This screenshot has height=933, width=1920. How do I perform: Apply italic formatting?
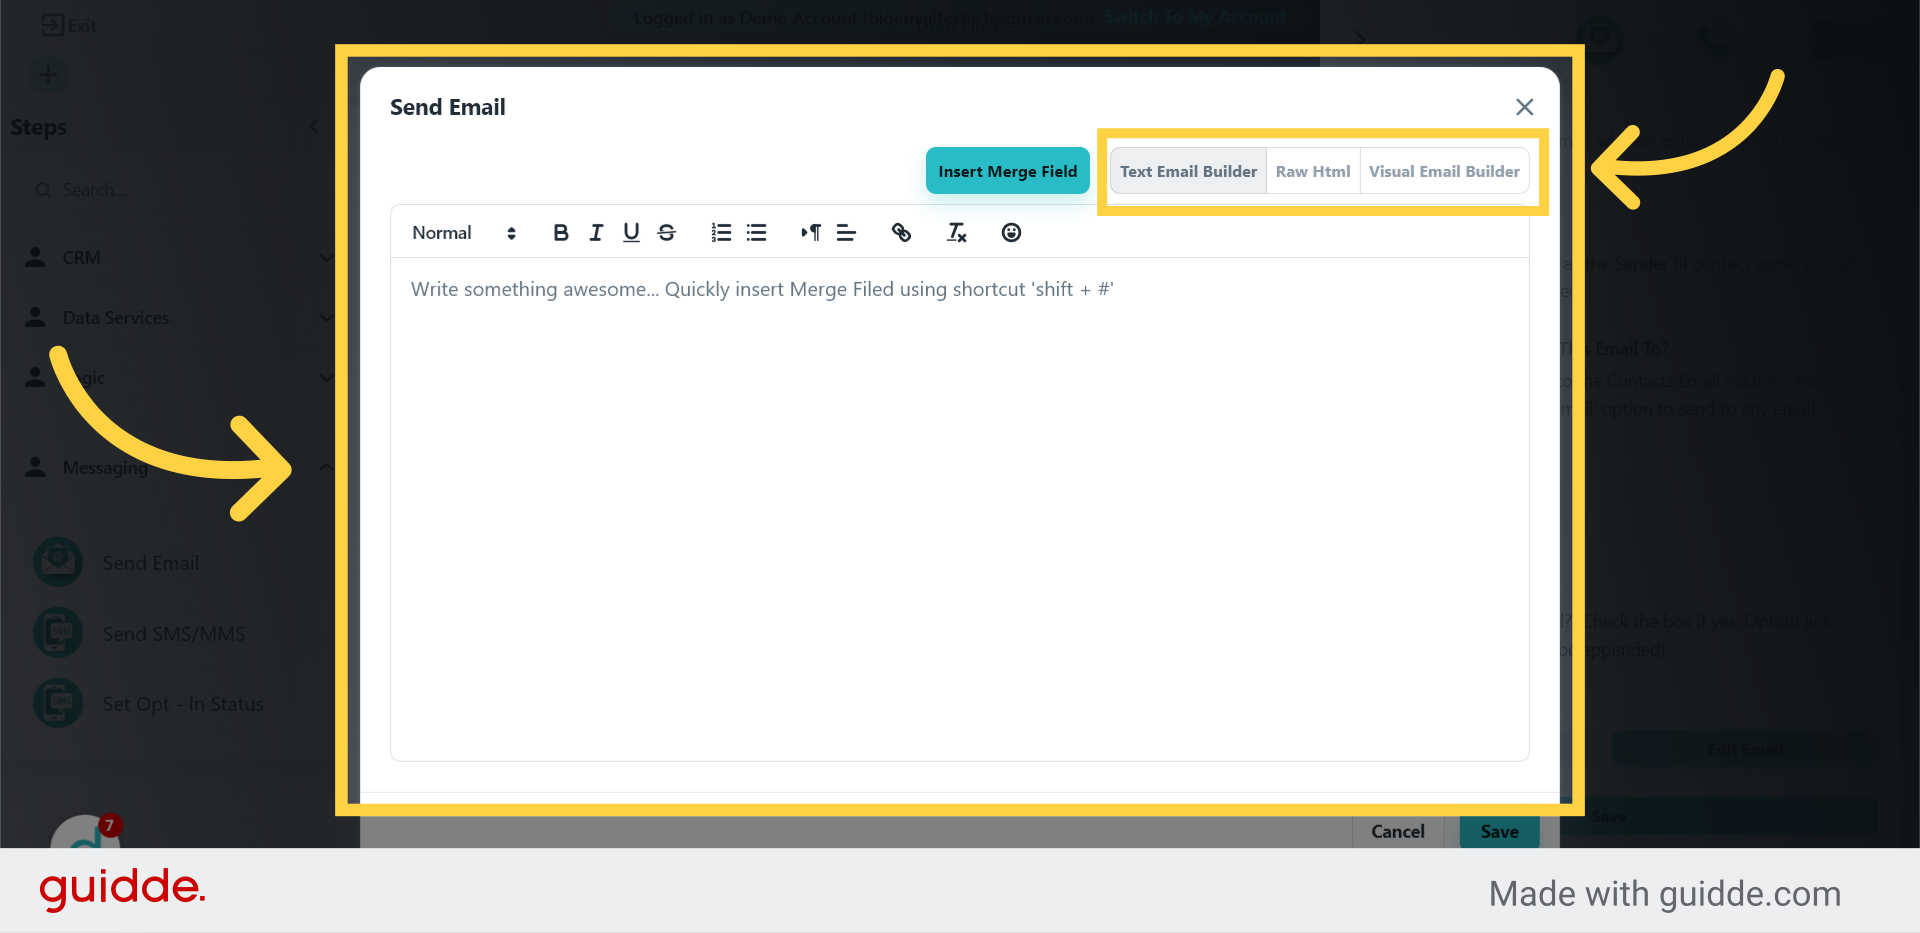pyautogui.click(x=596, y=233)
